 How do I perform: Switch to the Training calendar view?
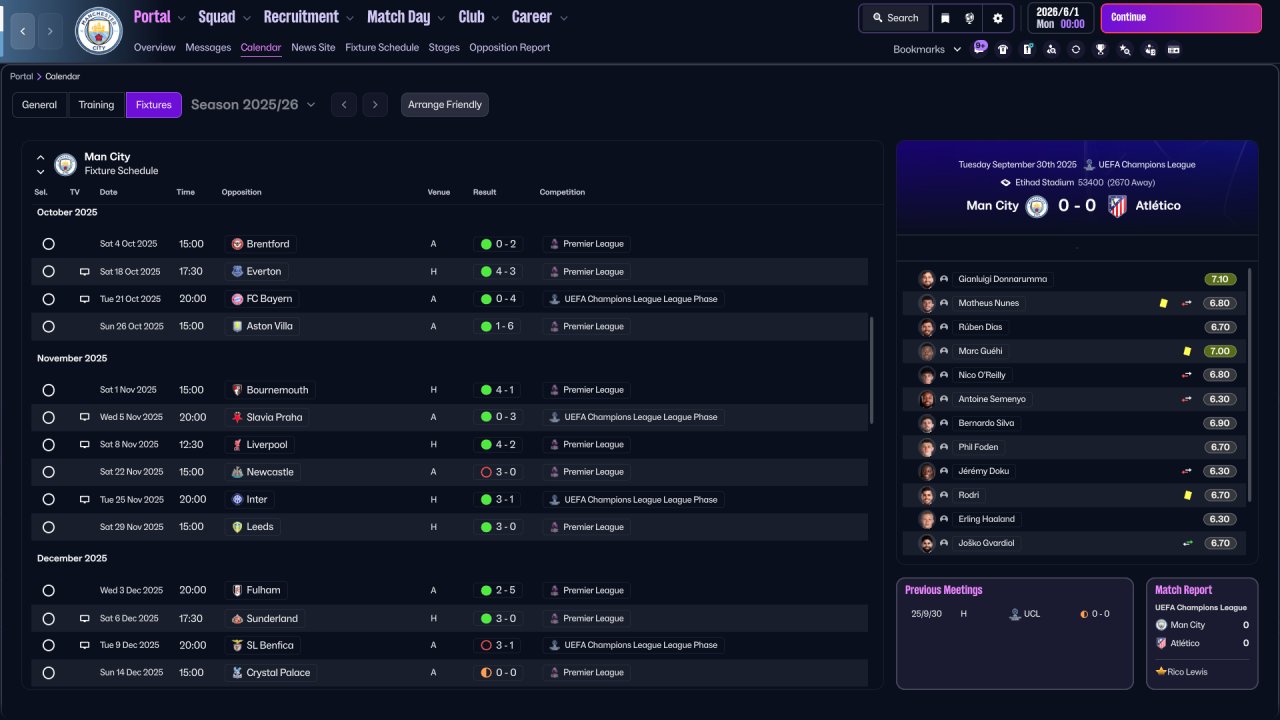pyautogui.click(x=97, y=105)
